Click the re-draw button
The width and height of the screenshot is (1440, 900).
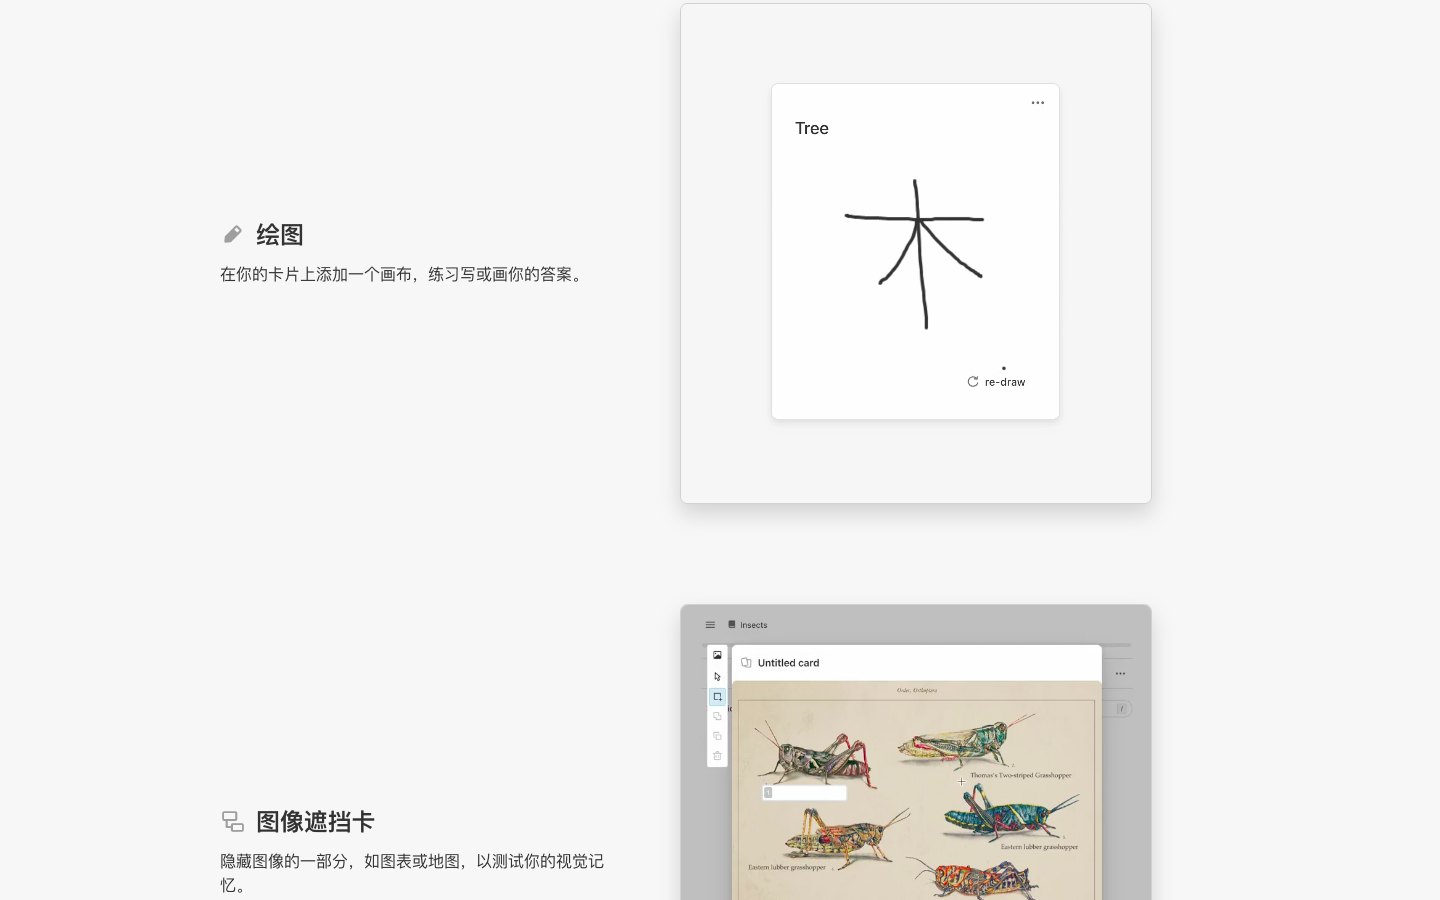coord(996,382)
